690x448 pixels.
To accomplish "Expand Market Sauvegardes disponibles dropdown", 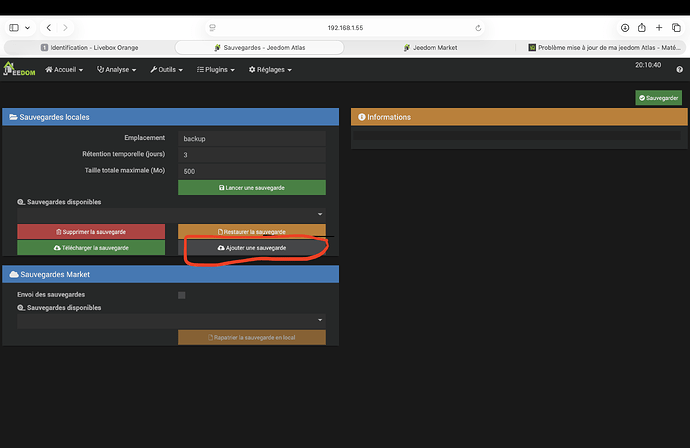I will click(x=171, y=320).
